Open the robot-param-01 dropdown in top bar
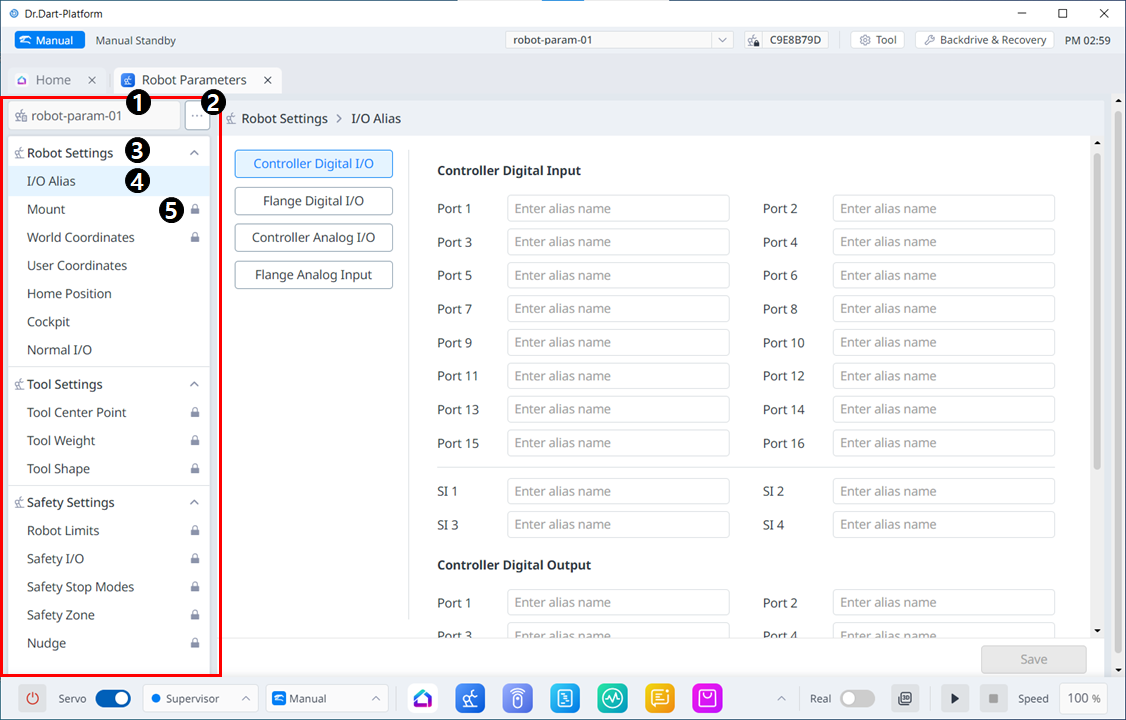1126x720 pixels. pyautogui.click(x=622, y=40)
